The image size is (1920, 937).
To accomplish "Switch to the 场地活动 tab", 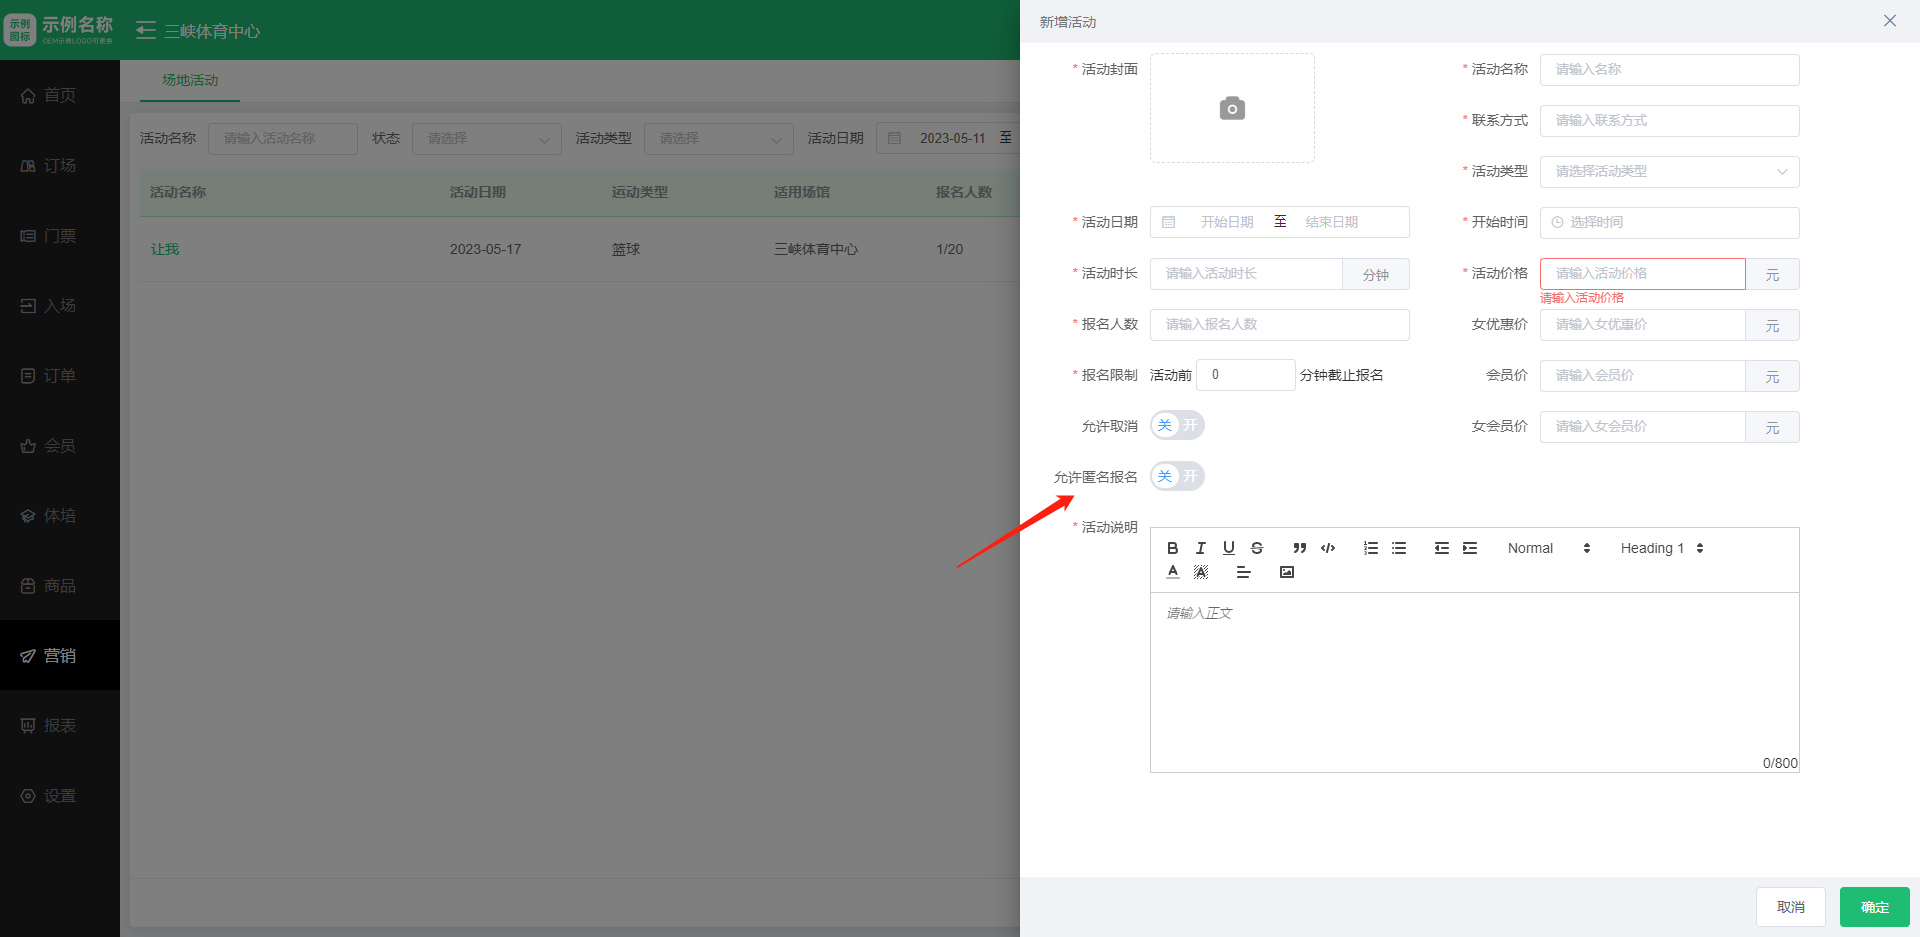I will point(190,80).
